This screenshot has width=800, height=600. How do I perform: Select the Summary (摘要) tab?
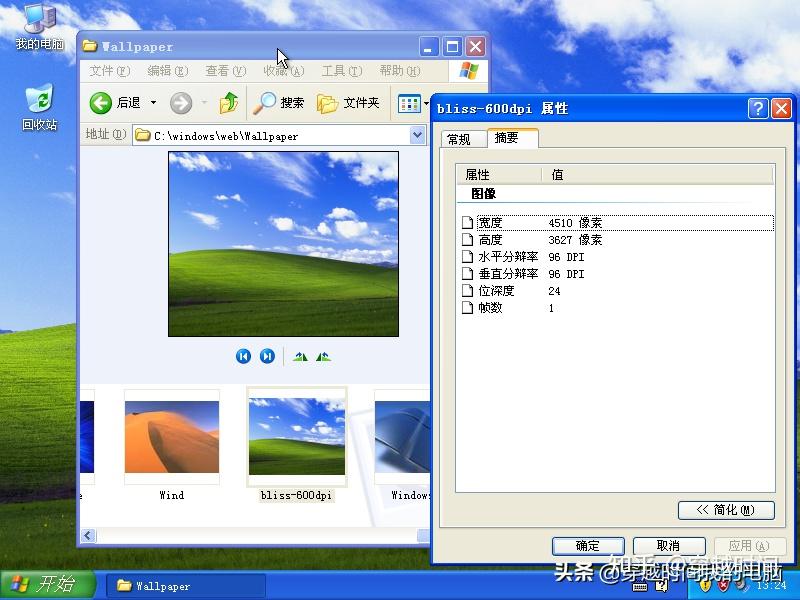coord(512,138)
